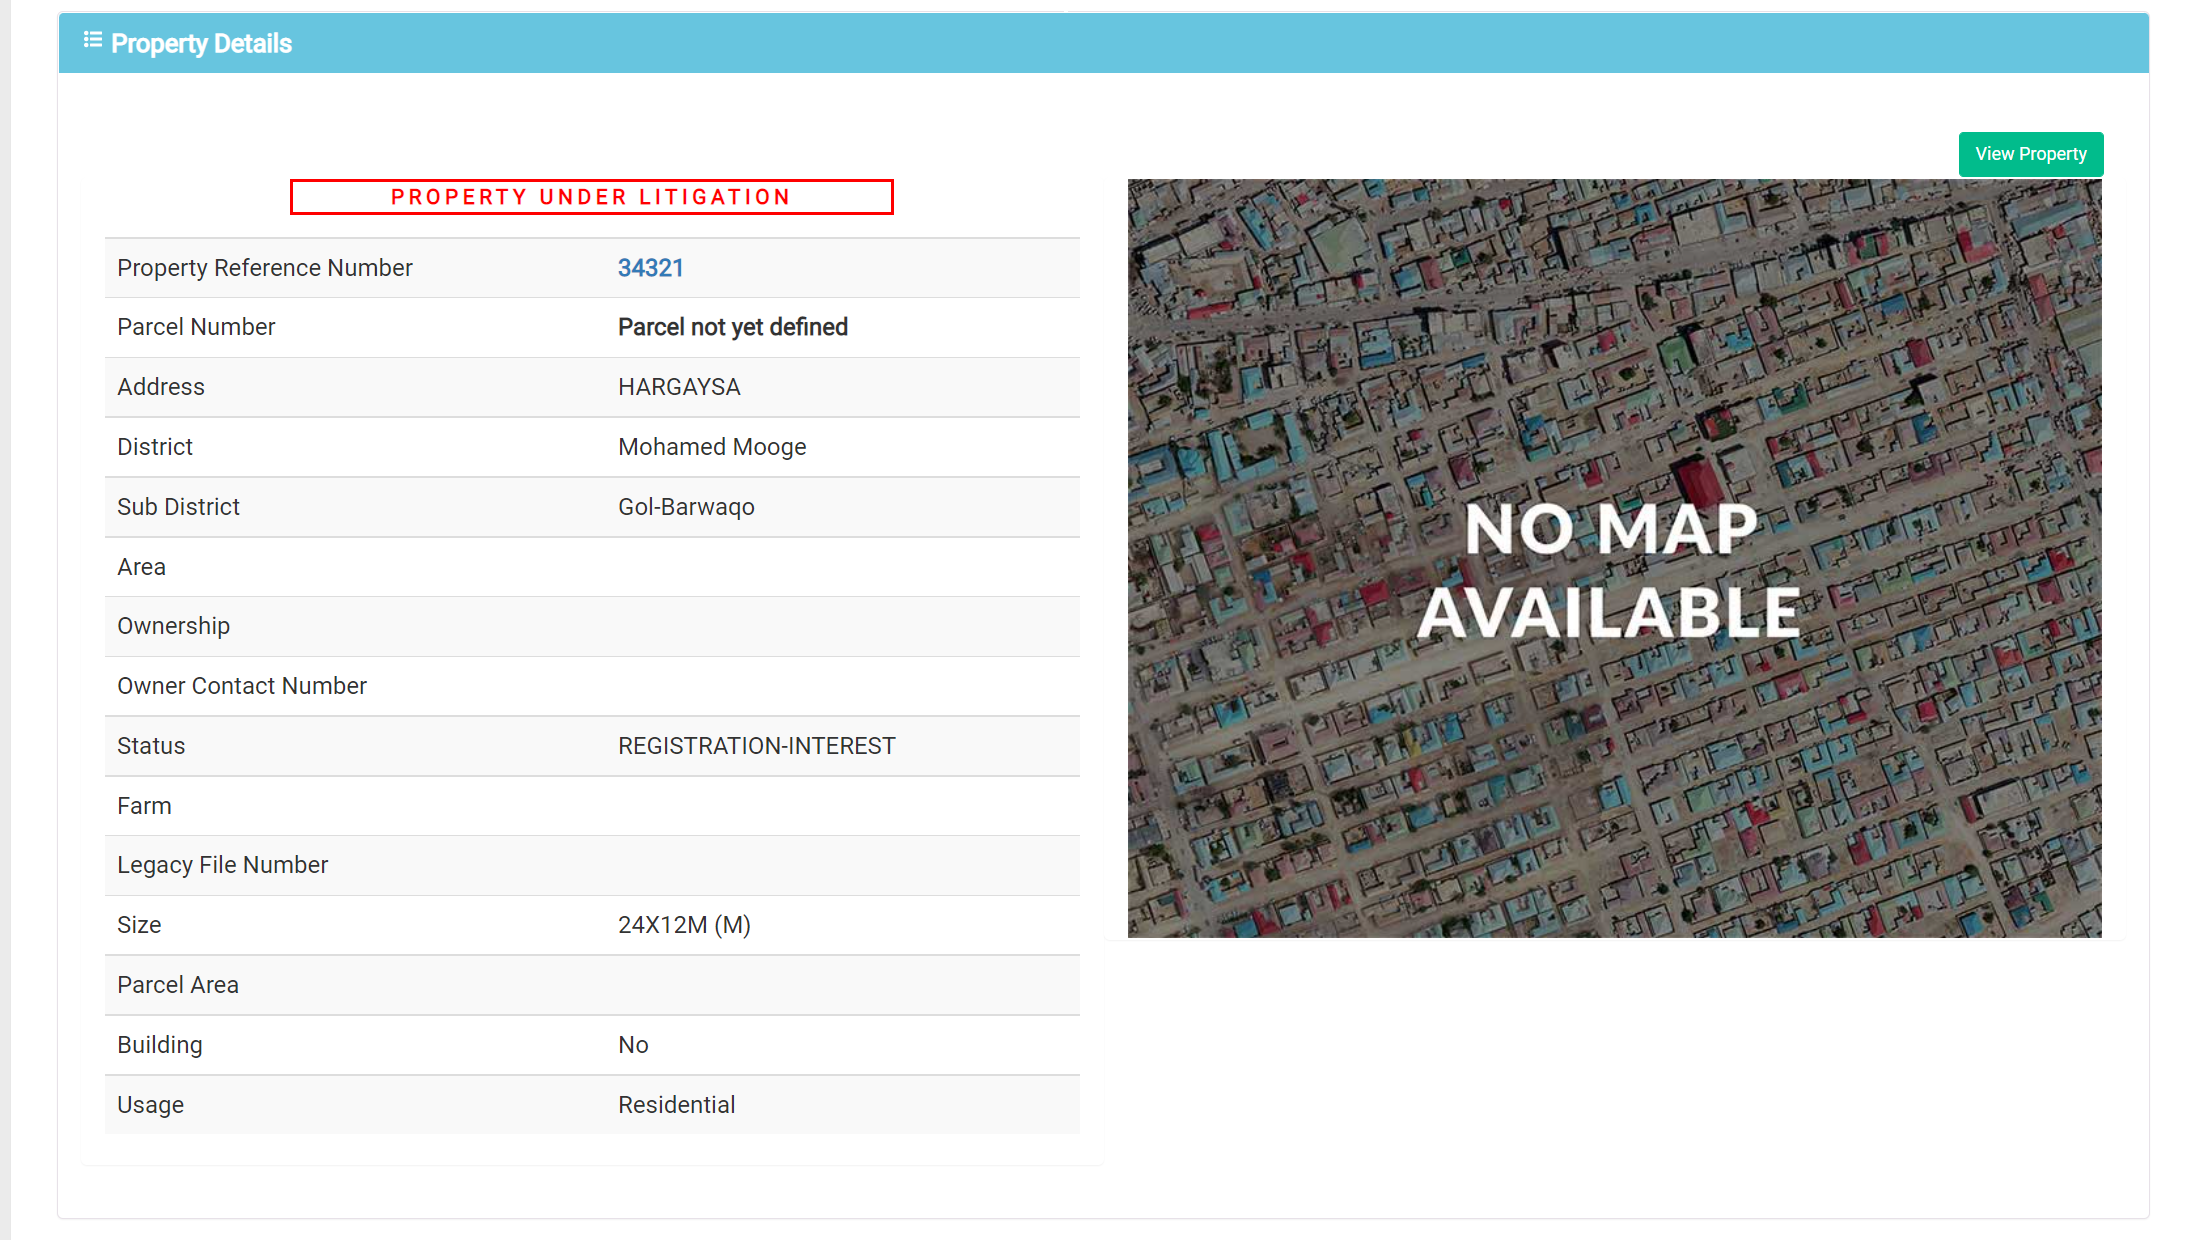Select the 'Parcel not yet defined' text
Screen dimensions: 2196x1240
click(732, 327)
